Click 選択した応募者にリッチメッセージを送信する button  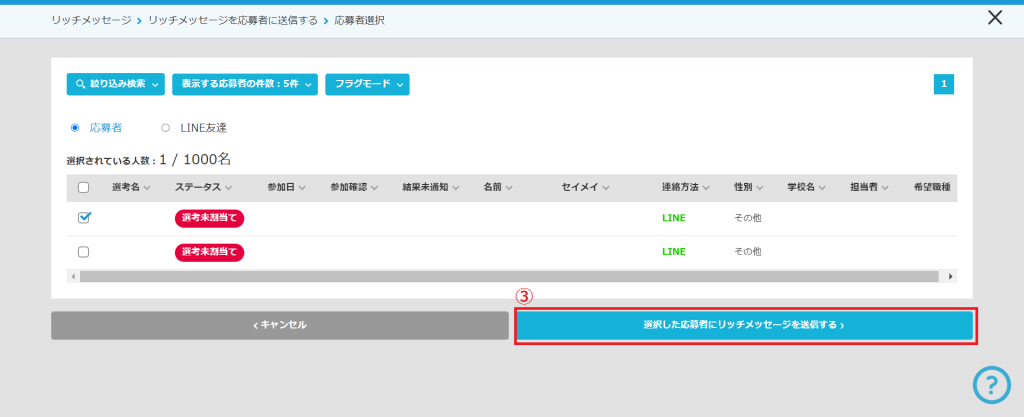[x=745, y=325]
